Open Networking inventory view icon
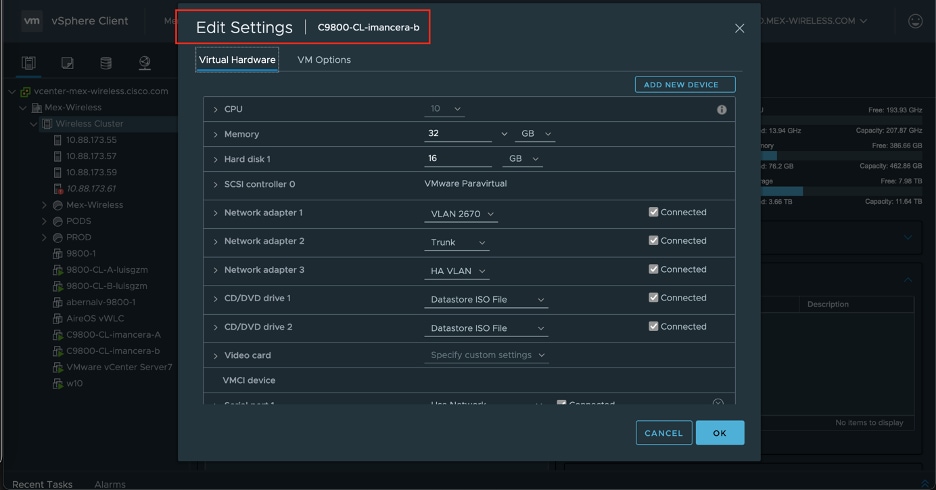The height and width of the screenshot is (490, 936). (144, 63)
